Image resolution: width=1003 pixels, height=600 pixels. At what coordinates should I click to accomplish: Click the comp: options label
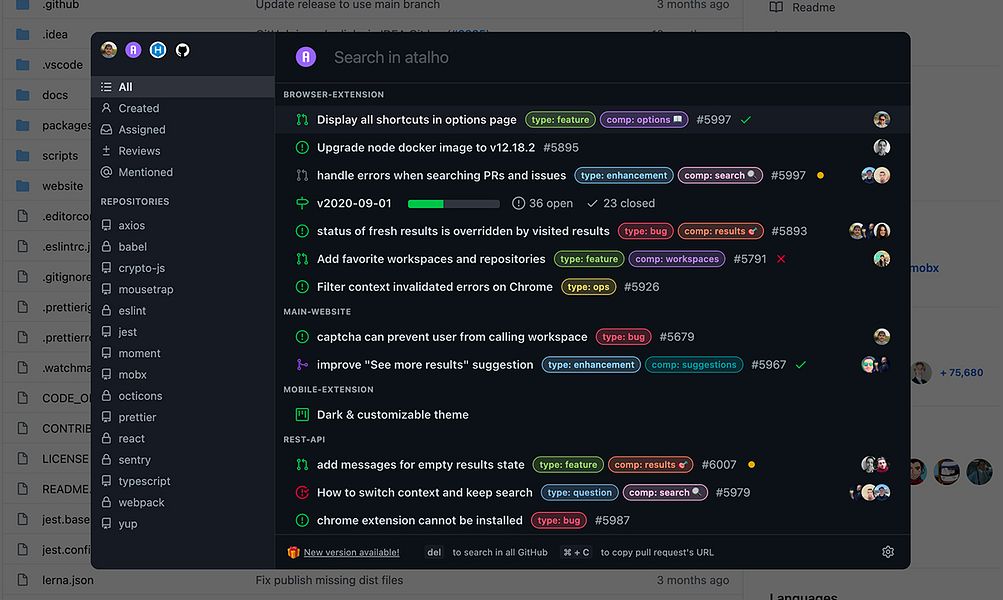click(644, 120)
